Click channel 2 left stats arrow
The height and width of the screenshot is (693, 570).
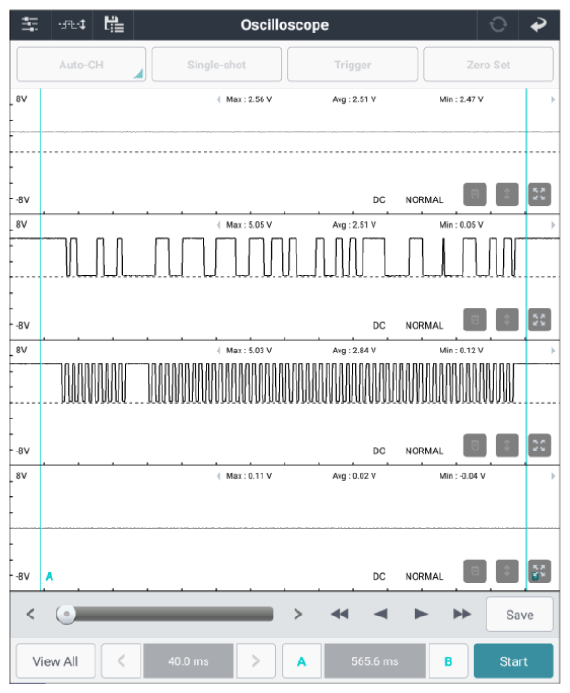[x=219, y=225]
